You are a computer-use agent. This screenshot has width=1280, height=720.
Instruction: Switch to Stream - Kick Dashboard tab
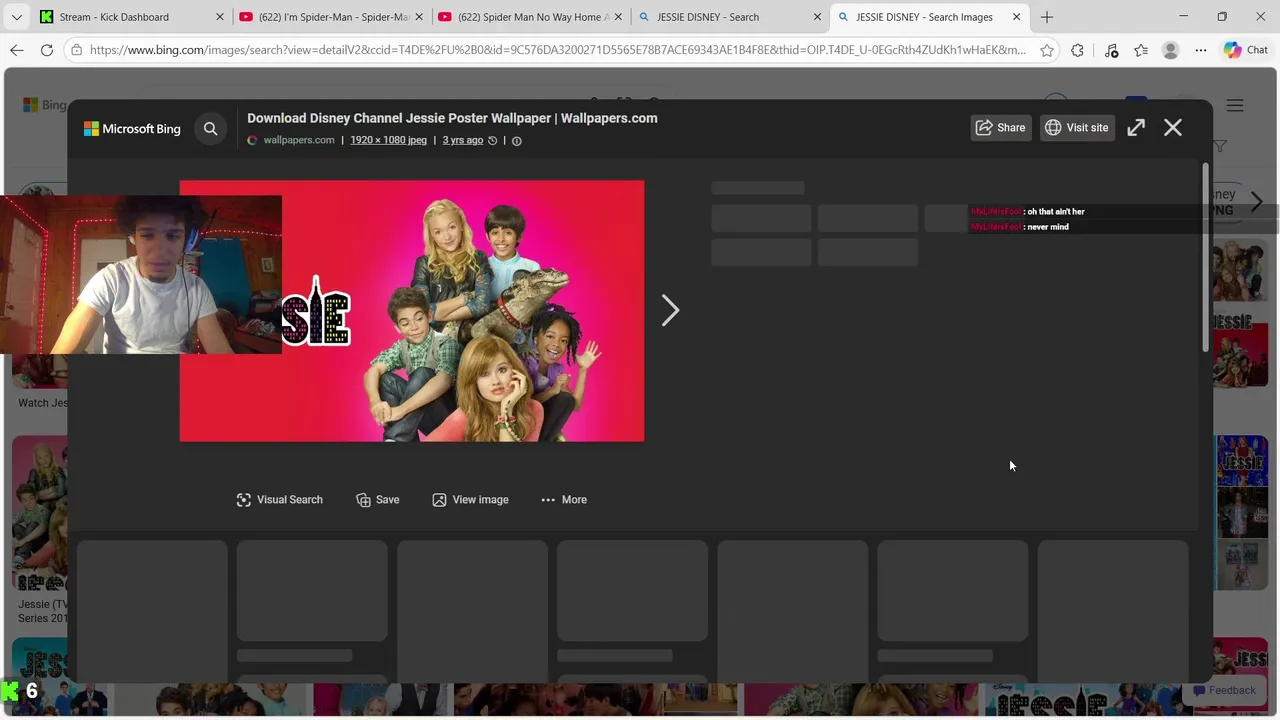tap(130, 17)
